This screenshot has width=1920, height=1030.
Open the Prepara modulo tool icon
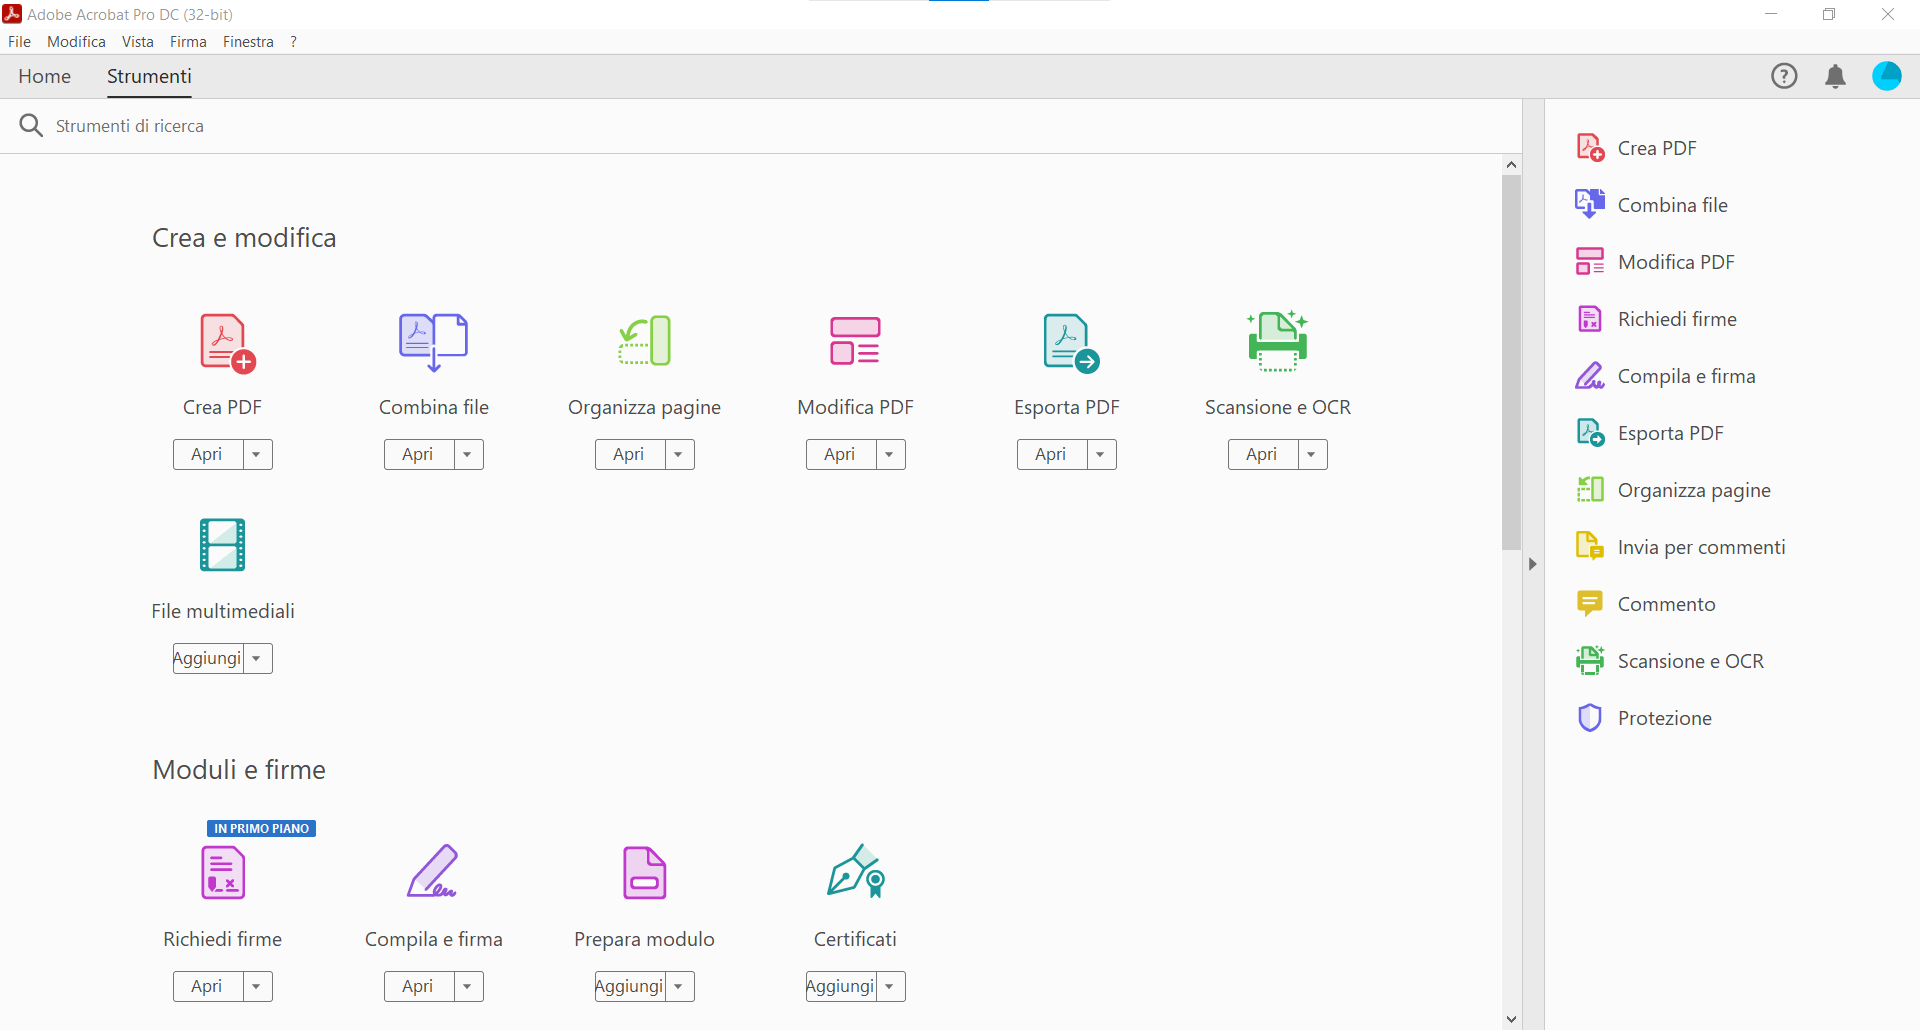coord(644,873)
